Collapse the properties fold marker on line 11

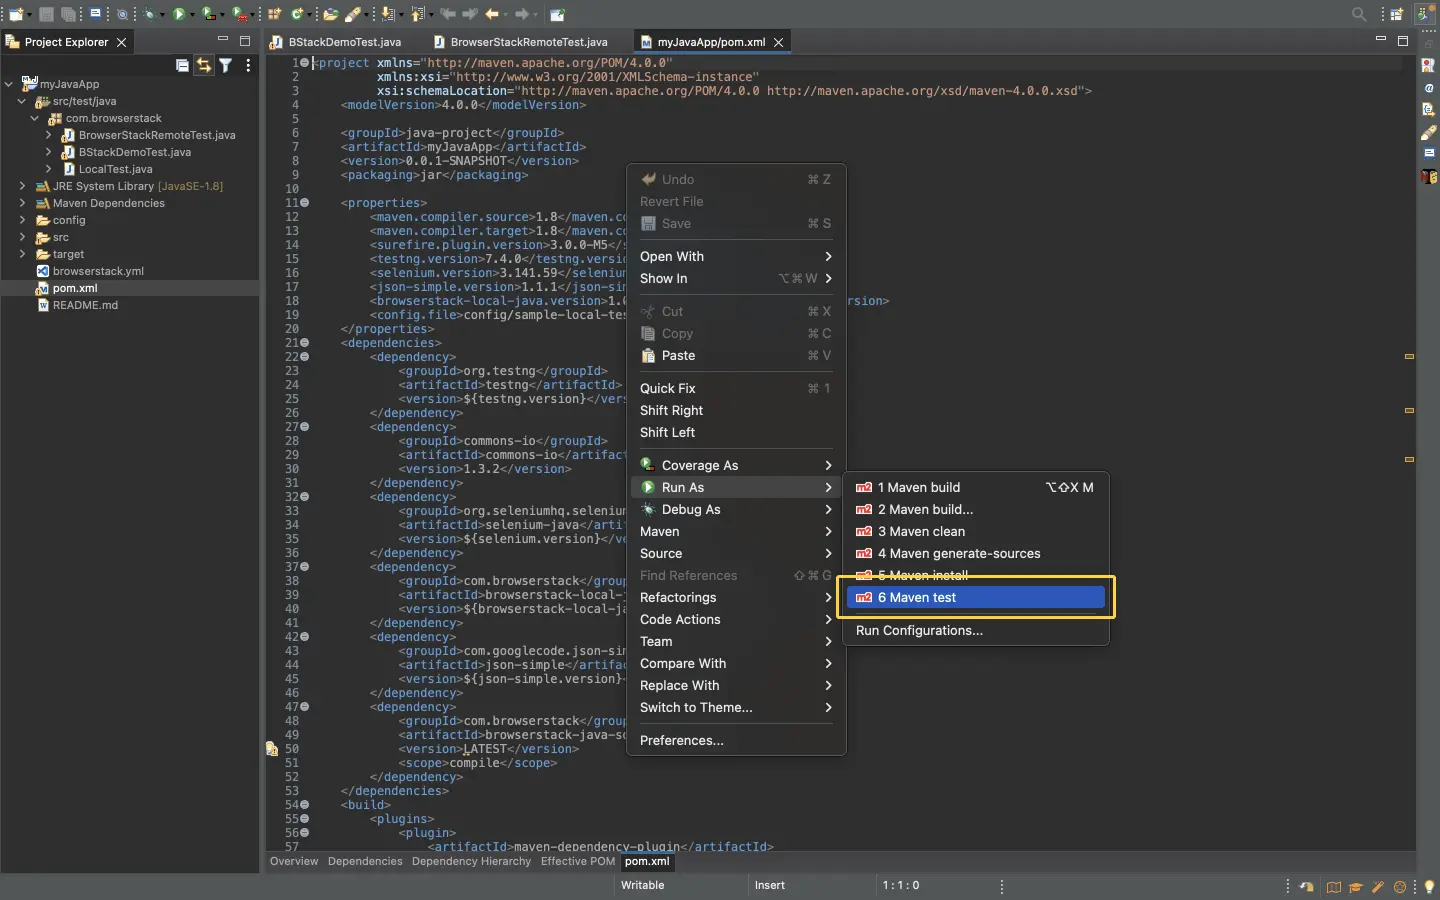305,203
